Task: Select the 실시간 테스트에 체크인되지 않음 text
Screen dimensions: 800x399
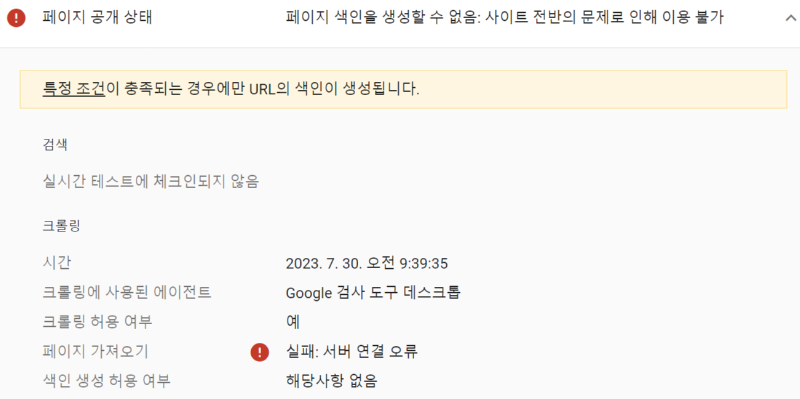Action: pos(151,181)
